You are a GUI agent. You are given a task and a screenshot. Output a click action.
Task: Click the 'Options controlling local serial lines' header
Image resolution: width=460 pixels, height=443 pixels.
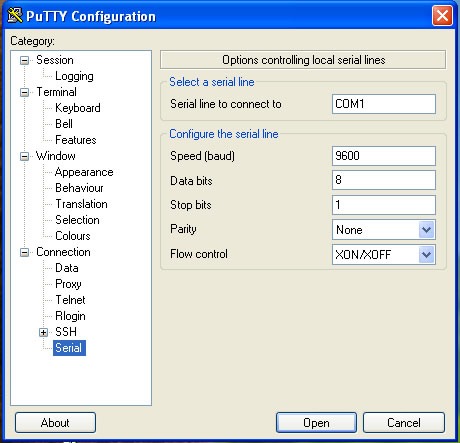point(303,60)
